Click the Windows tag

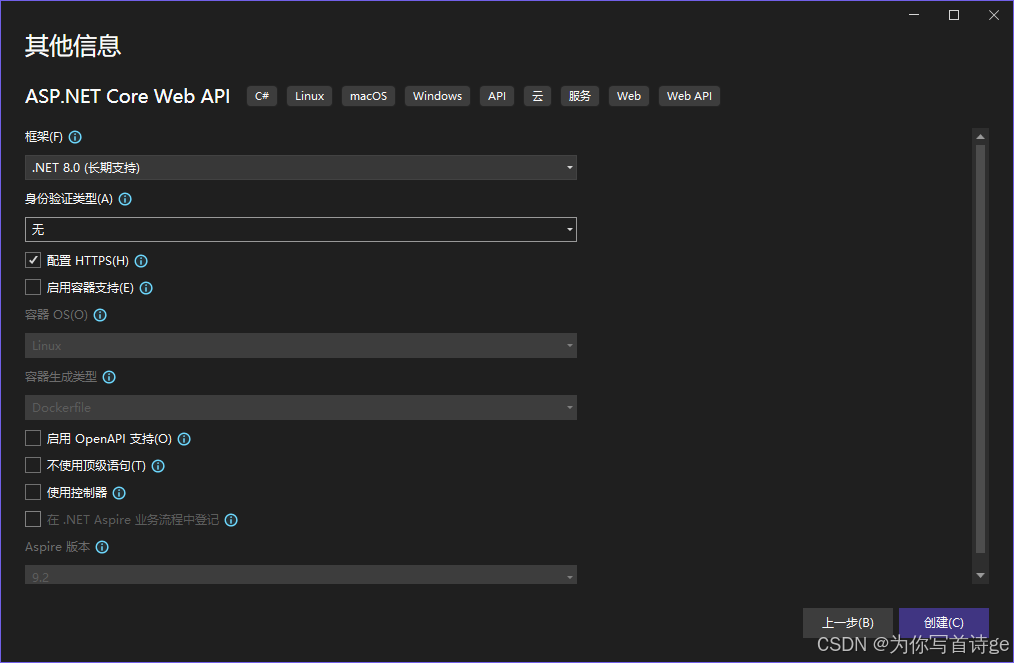click(x=437, y=96)
